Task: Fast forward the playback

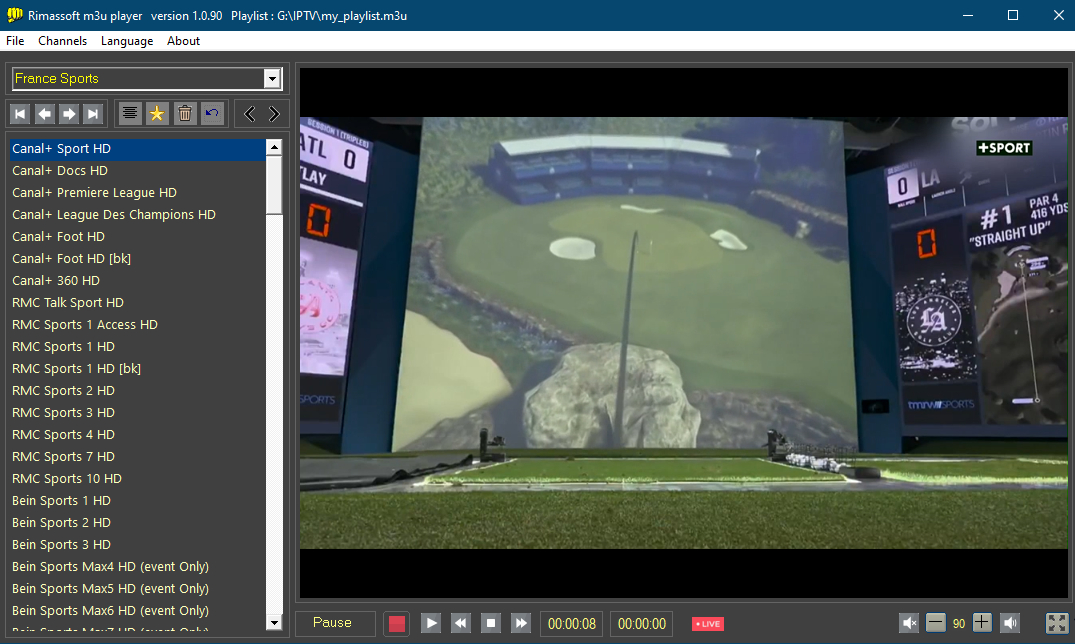Action: 521,623
